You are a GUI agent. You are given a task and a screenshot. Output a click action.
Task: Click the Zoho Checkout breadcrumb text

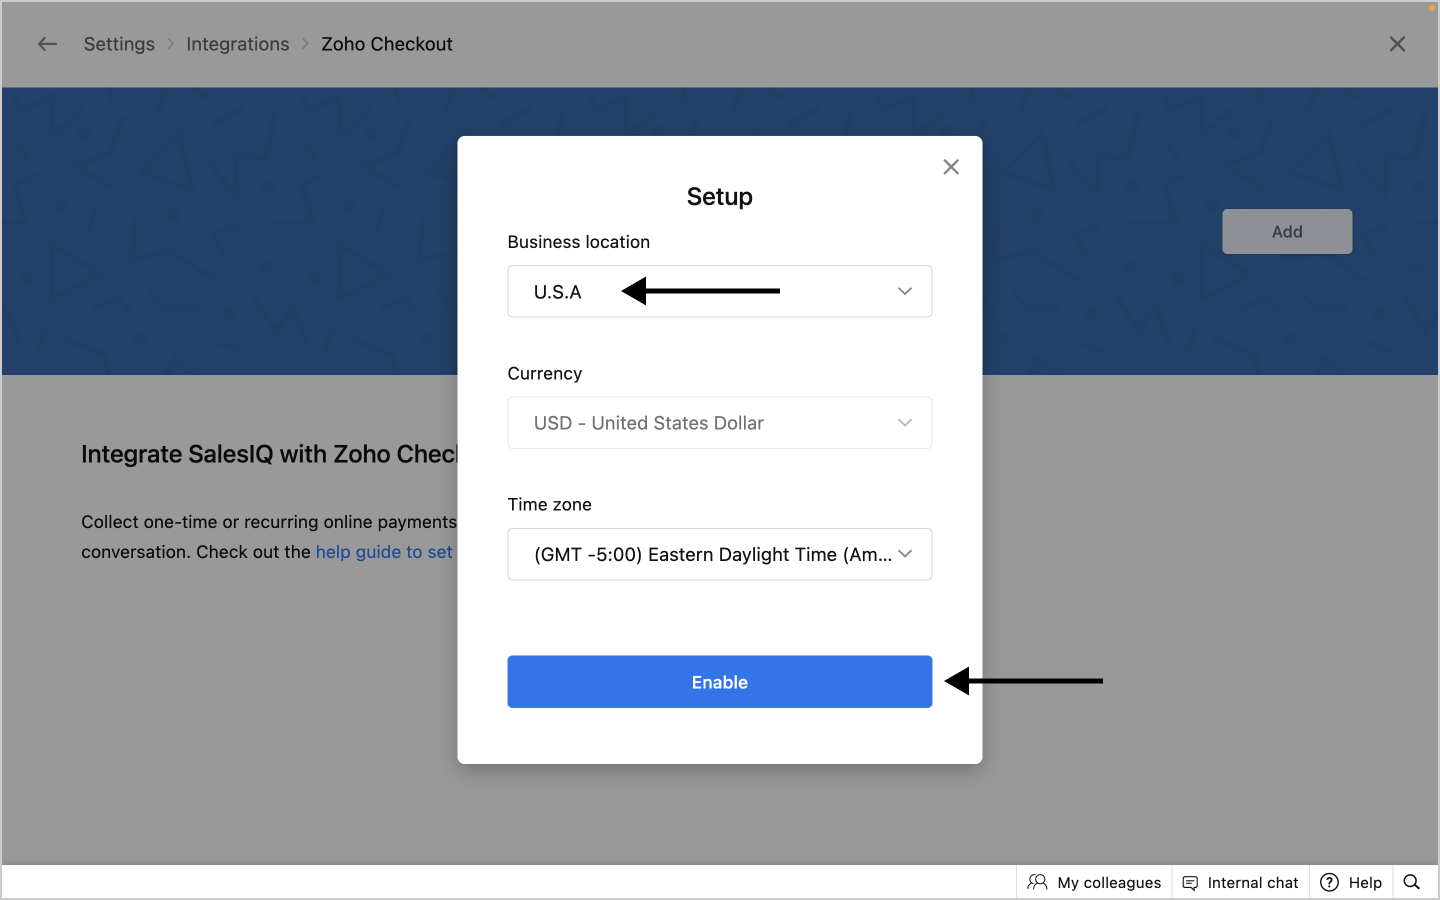387,44
